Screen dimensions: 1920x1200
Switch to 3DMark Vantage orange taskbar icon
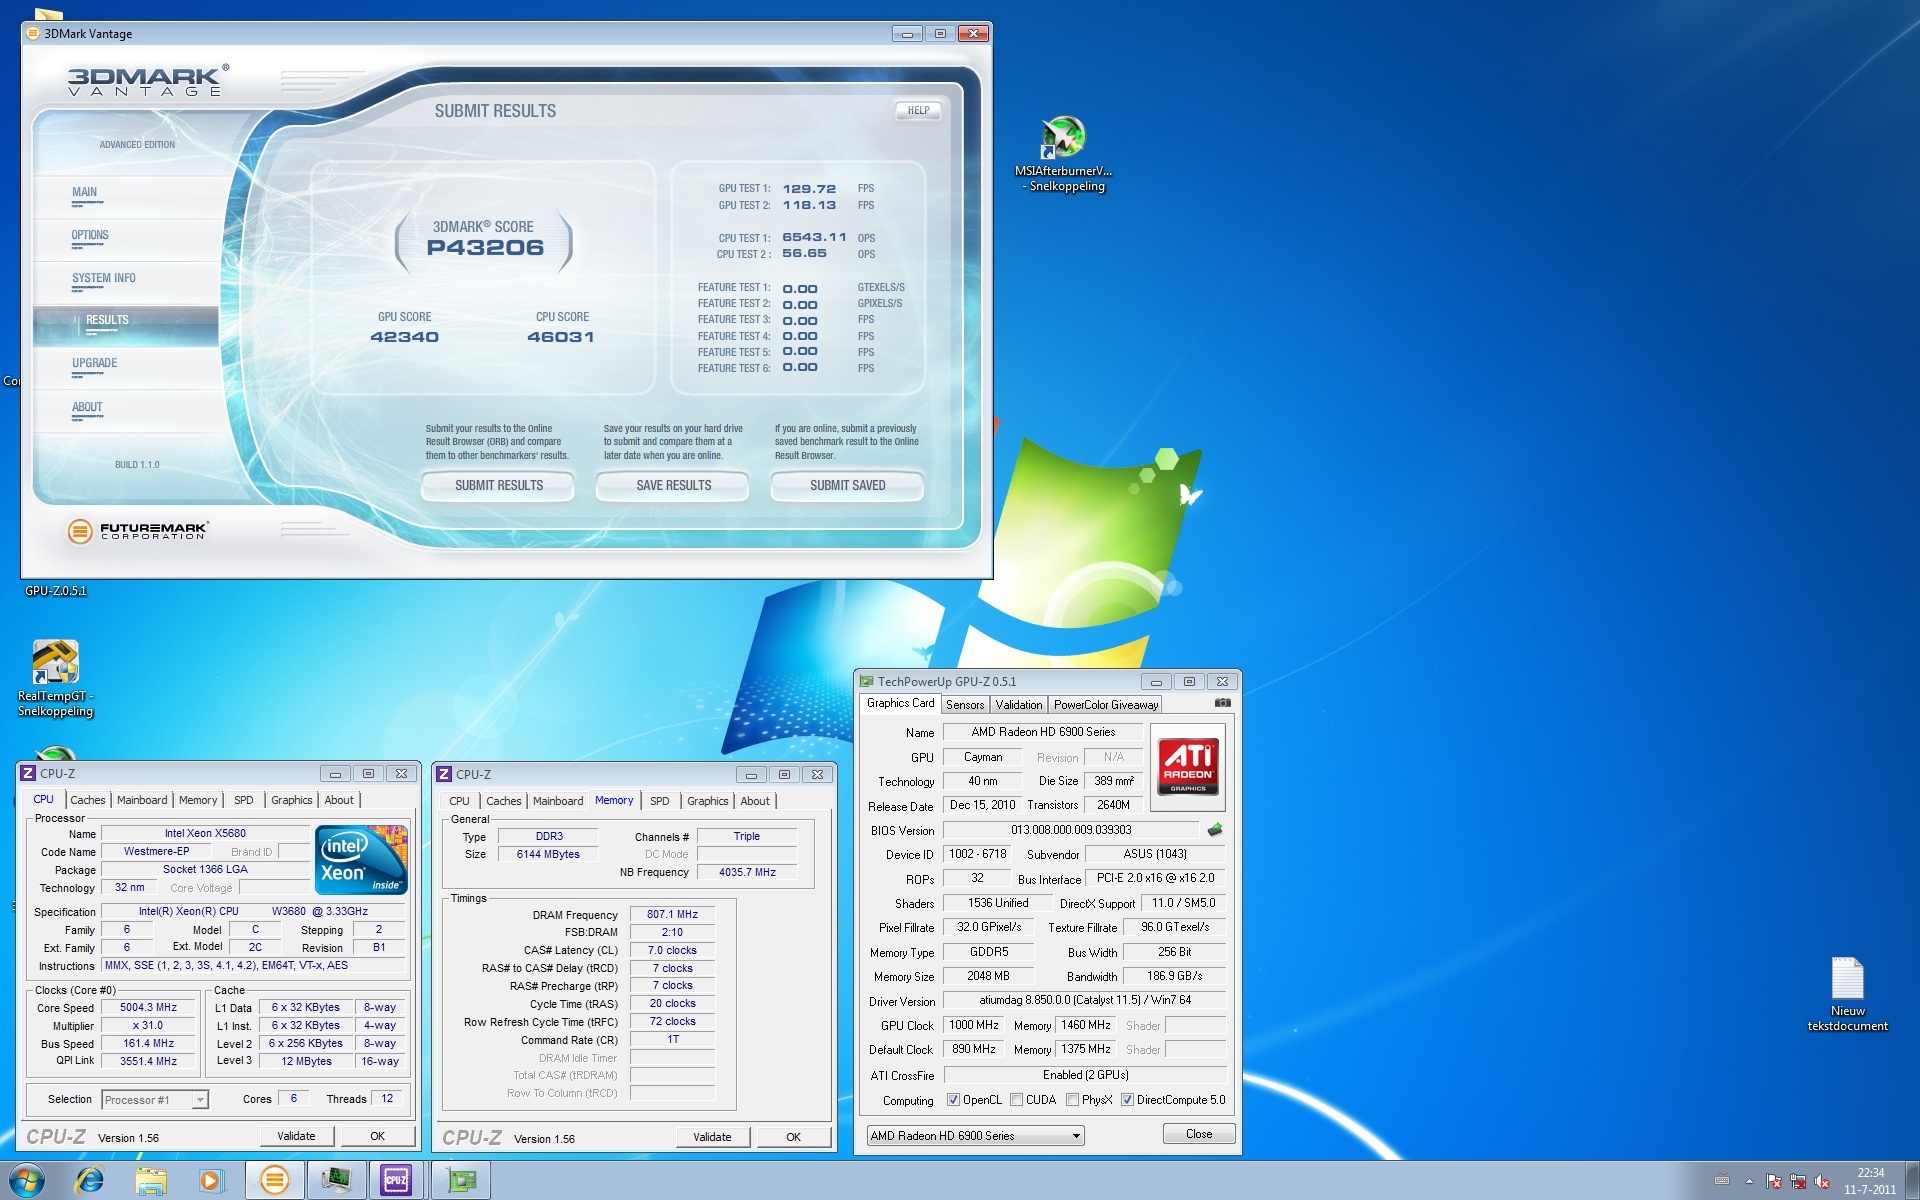[274, 1181]
